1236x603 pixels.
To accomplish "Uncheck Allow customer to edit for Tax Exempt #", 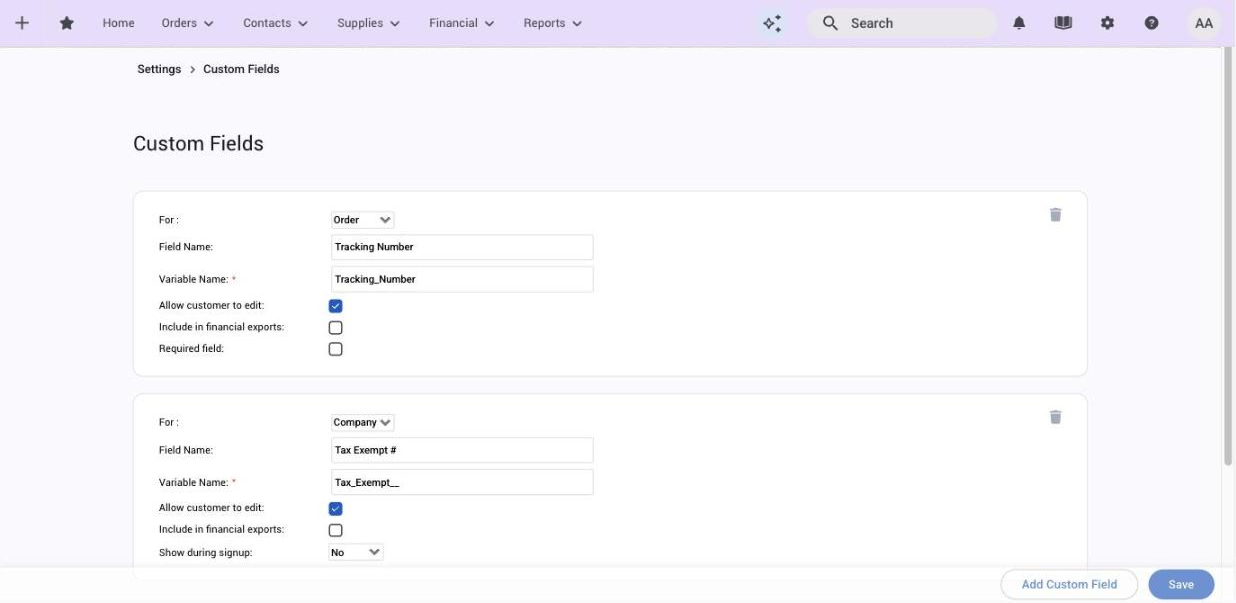I will coord(335,509).
